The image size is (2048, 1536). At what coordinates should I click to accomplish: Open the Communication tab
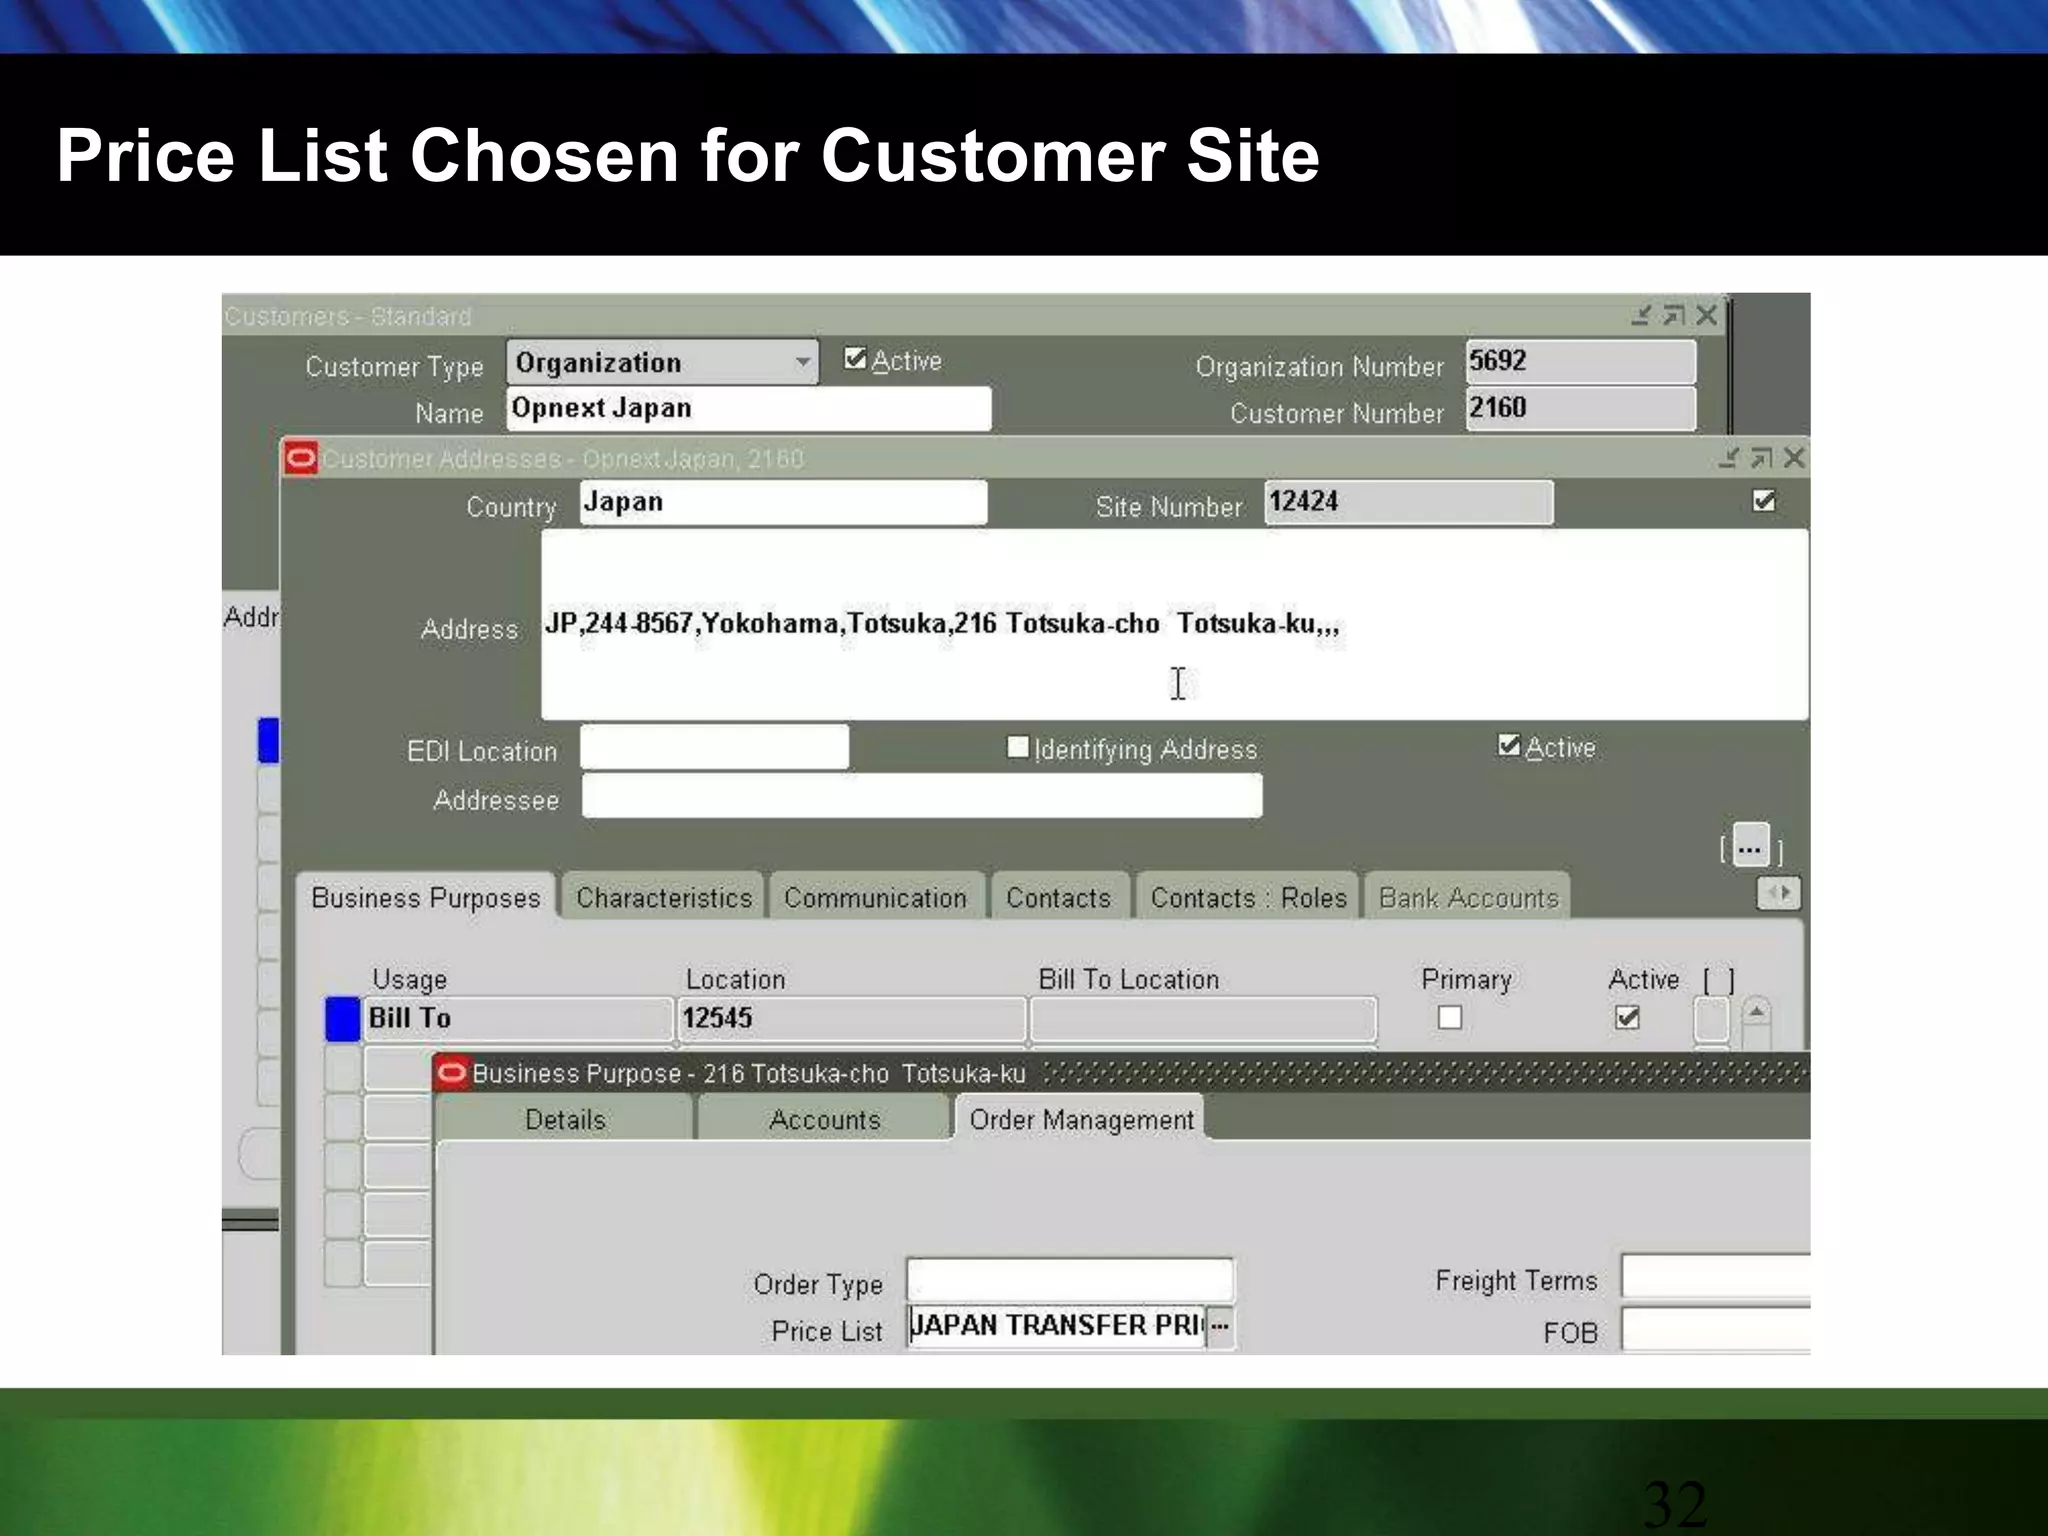click(875, 897)
